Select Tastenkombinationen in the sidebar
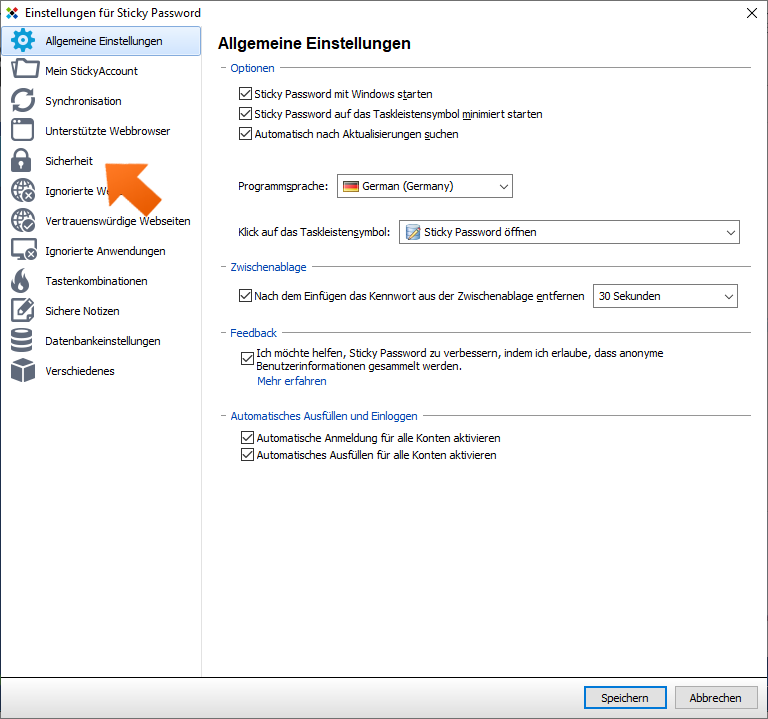 tap(101, 281)
